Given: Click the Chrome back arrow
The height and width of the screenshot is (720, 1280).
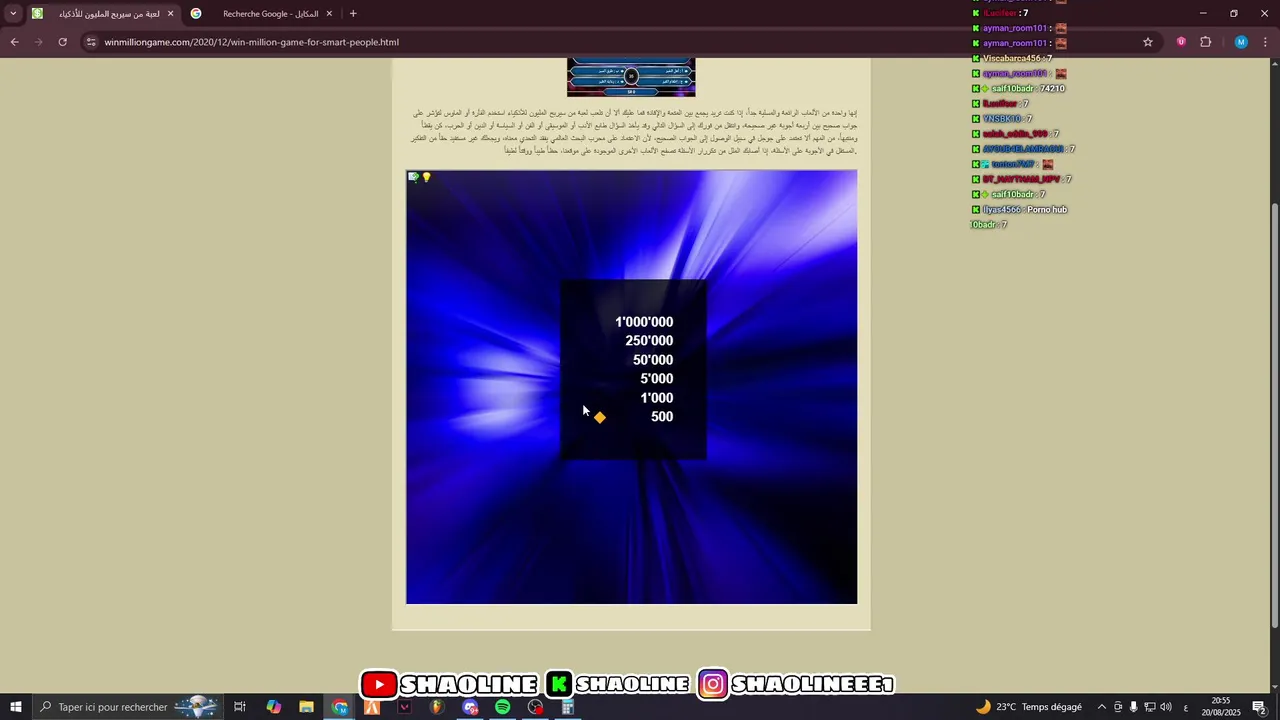Looking at the screenshot, I should click(14, 42).
